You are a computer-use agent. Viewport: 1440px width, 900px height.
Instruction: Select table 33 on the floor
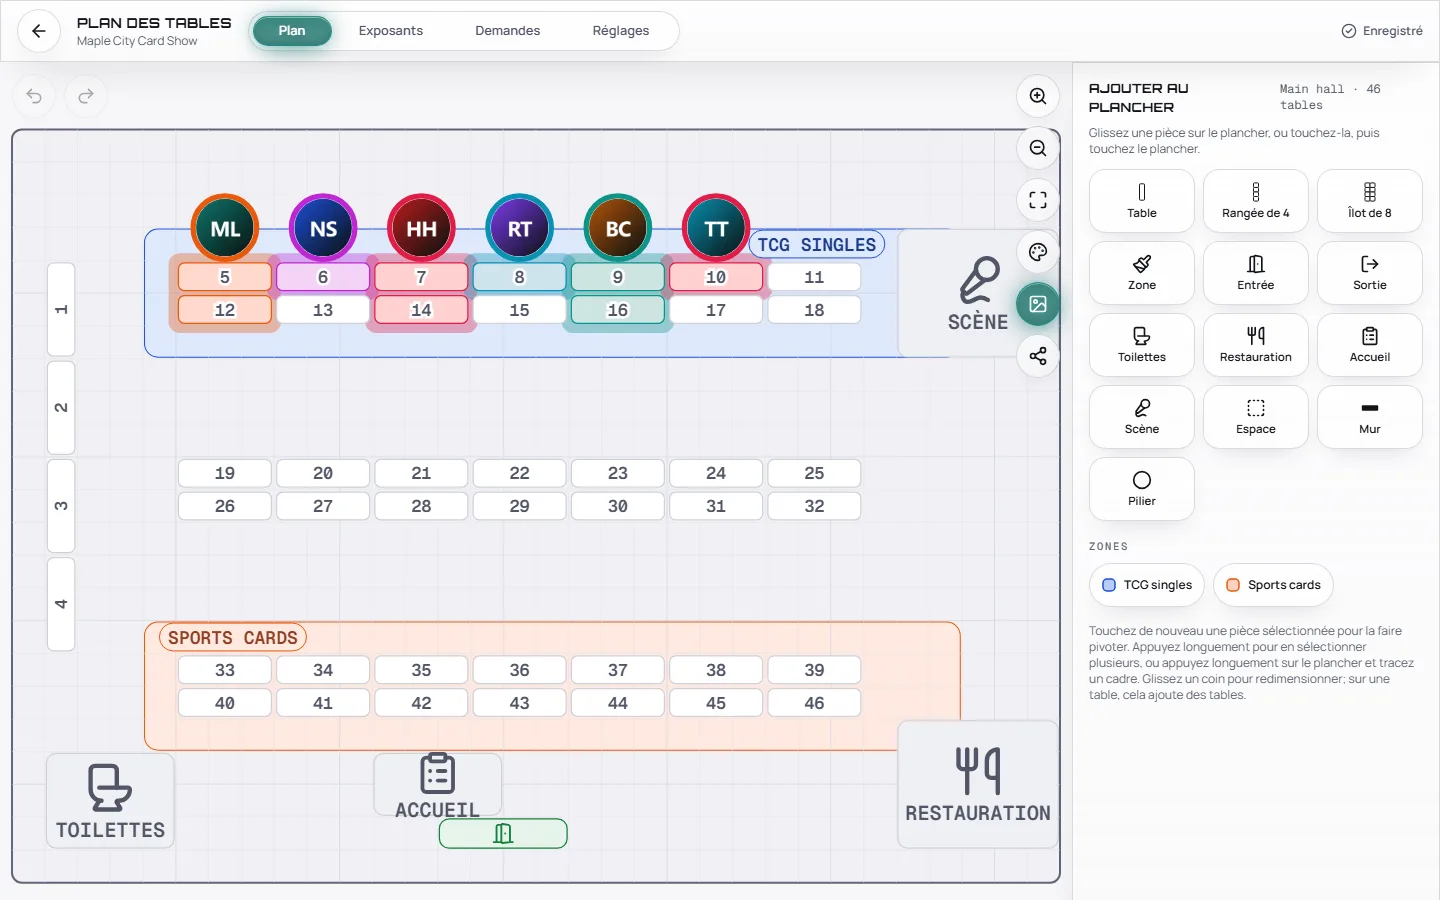[225, 670]
